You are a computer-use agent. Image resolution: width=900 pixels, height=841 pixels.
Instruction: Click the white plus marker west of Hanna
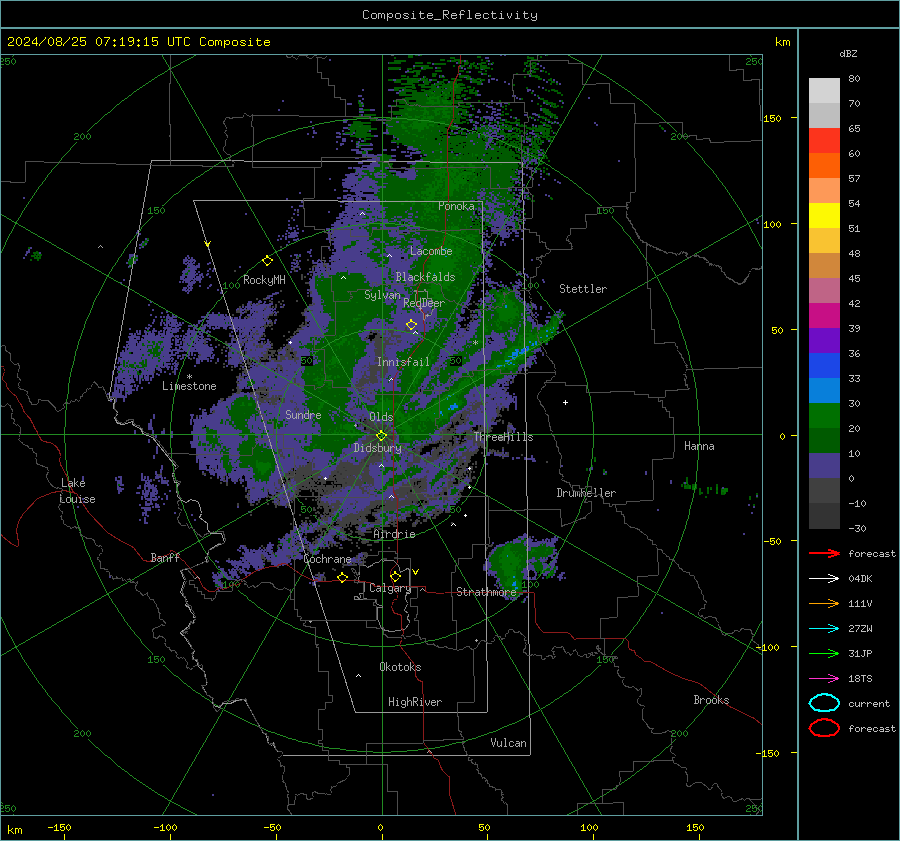pos(565,402)
